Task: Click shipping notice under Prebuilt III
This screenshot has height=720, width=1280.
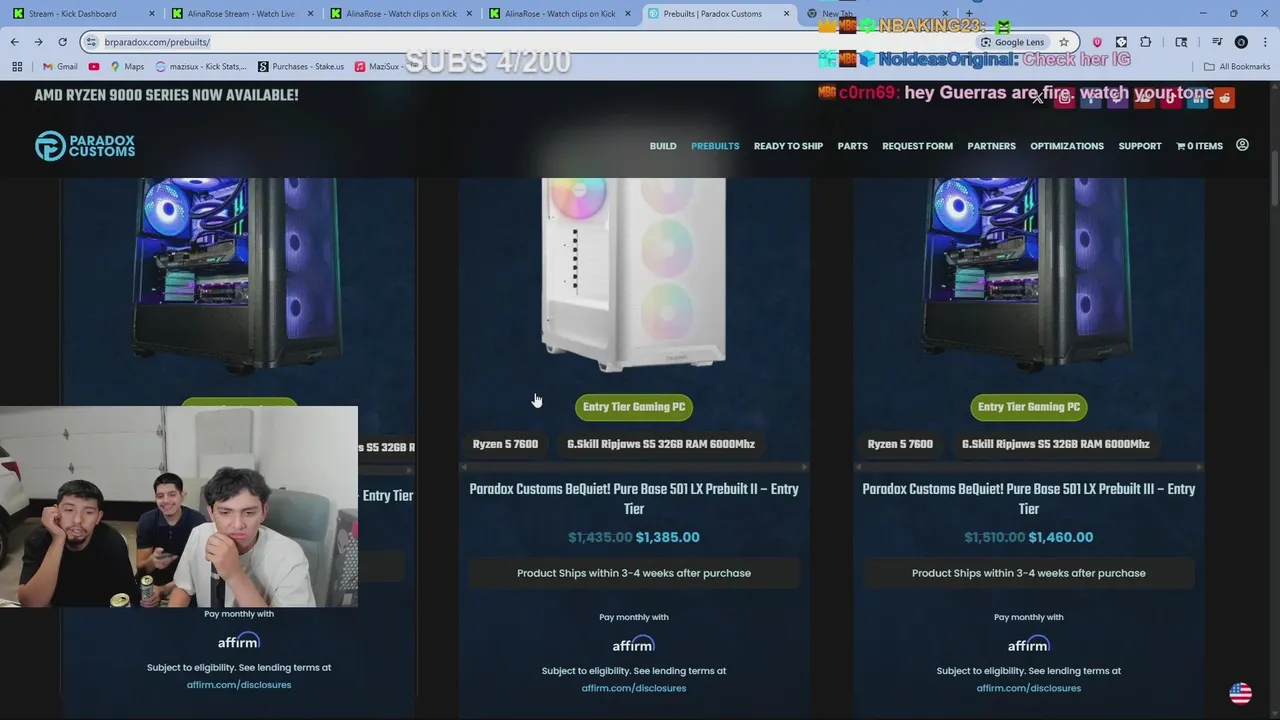Action: pos(1029,573)
